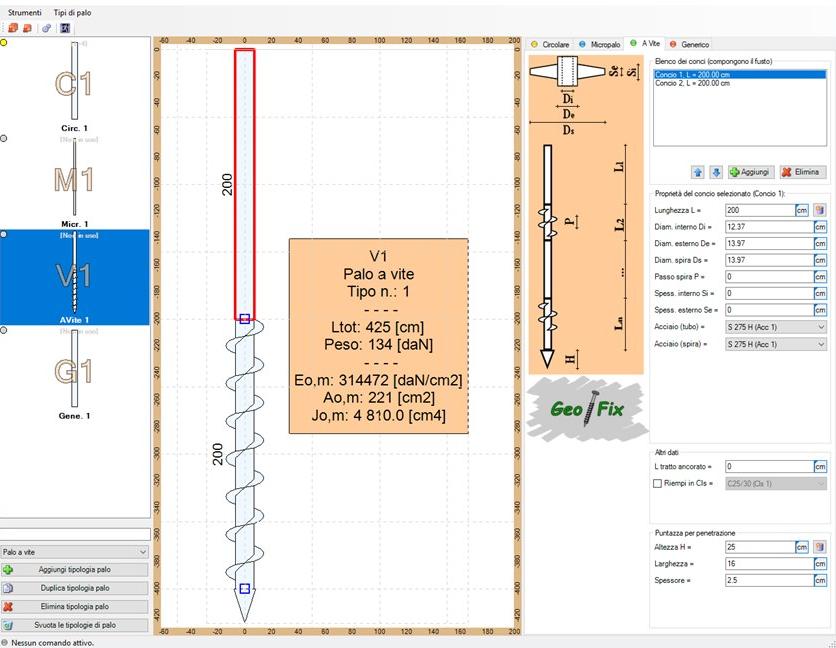Move selected concio up with blue arrow
Viewport: 836px width, 648px height.
(x=698, y=172)
